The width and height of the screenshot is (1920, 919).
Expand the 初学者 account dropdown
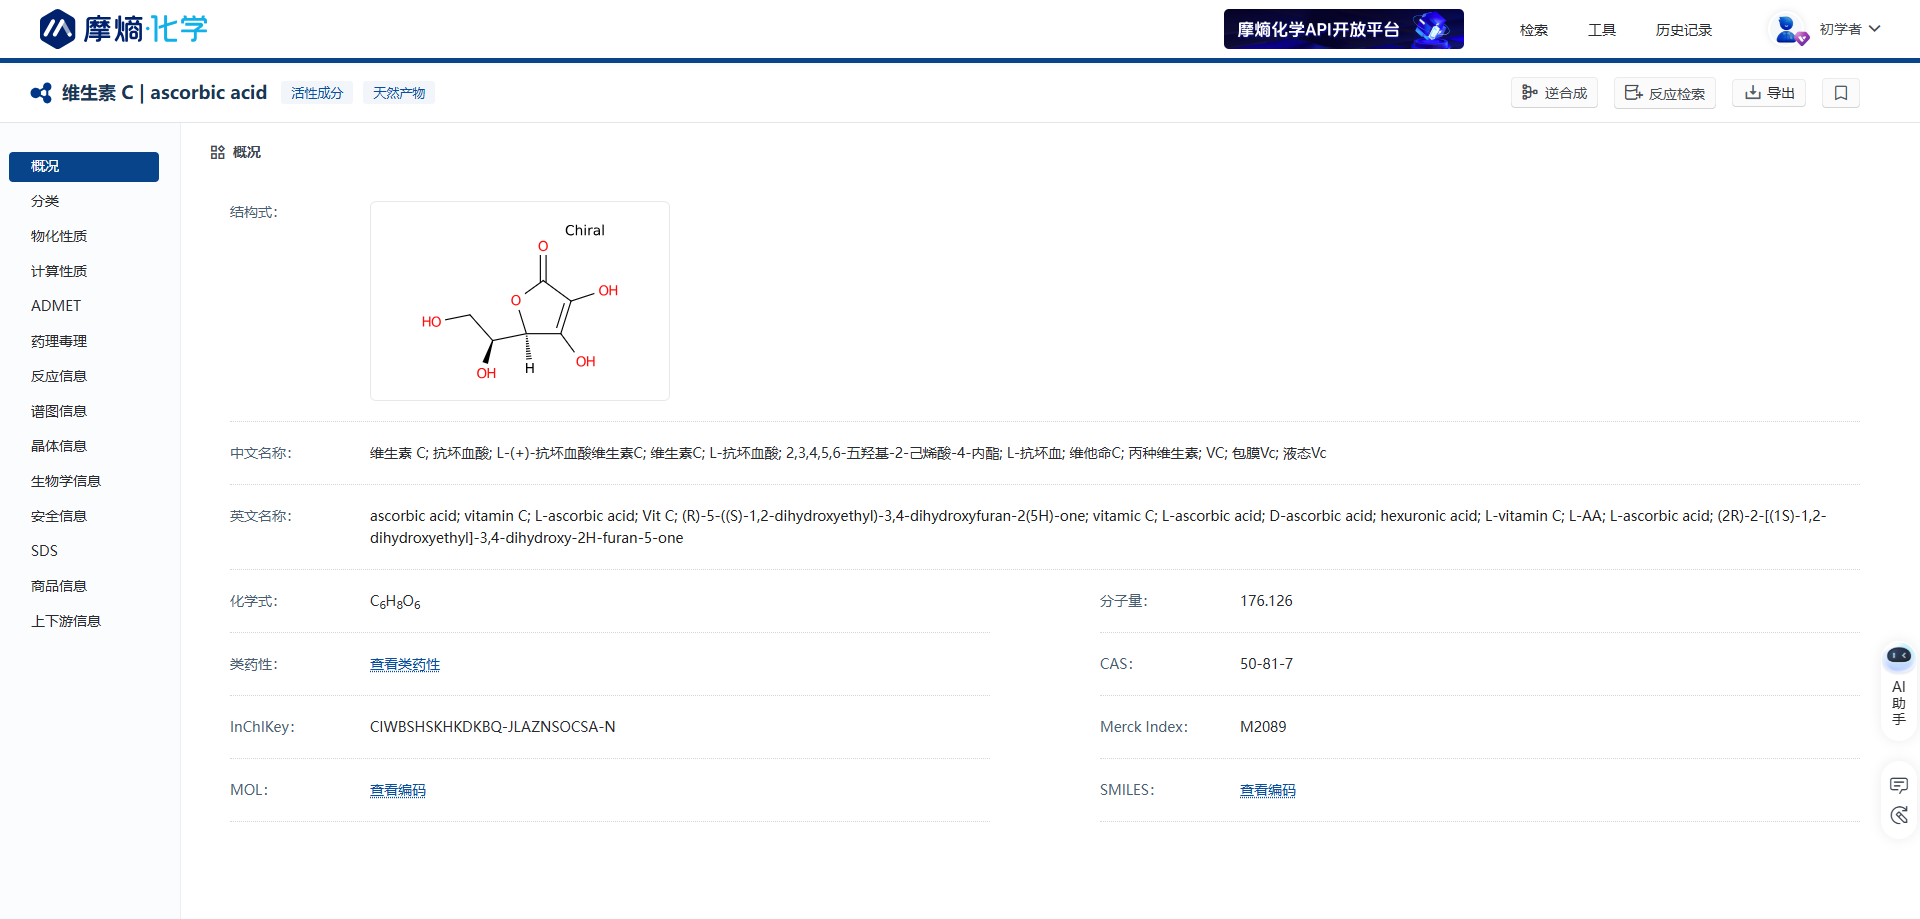pos(1850,29)
